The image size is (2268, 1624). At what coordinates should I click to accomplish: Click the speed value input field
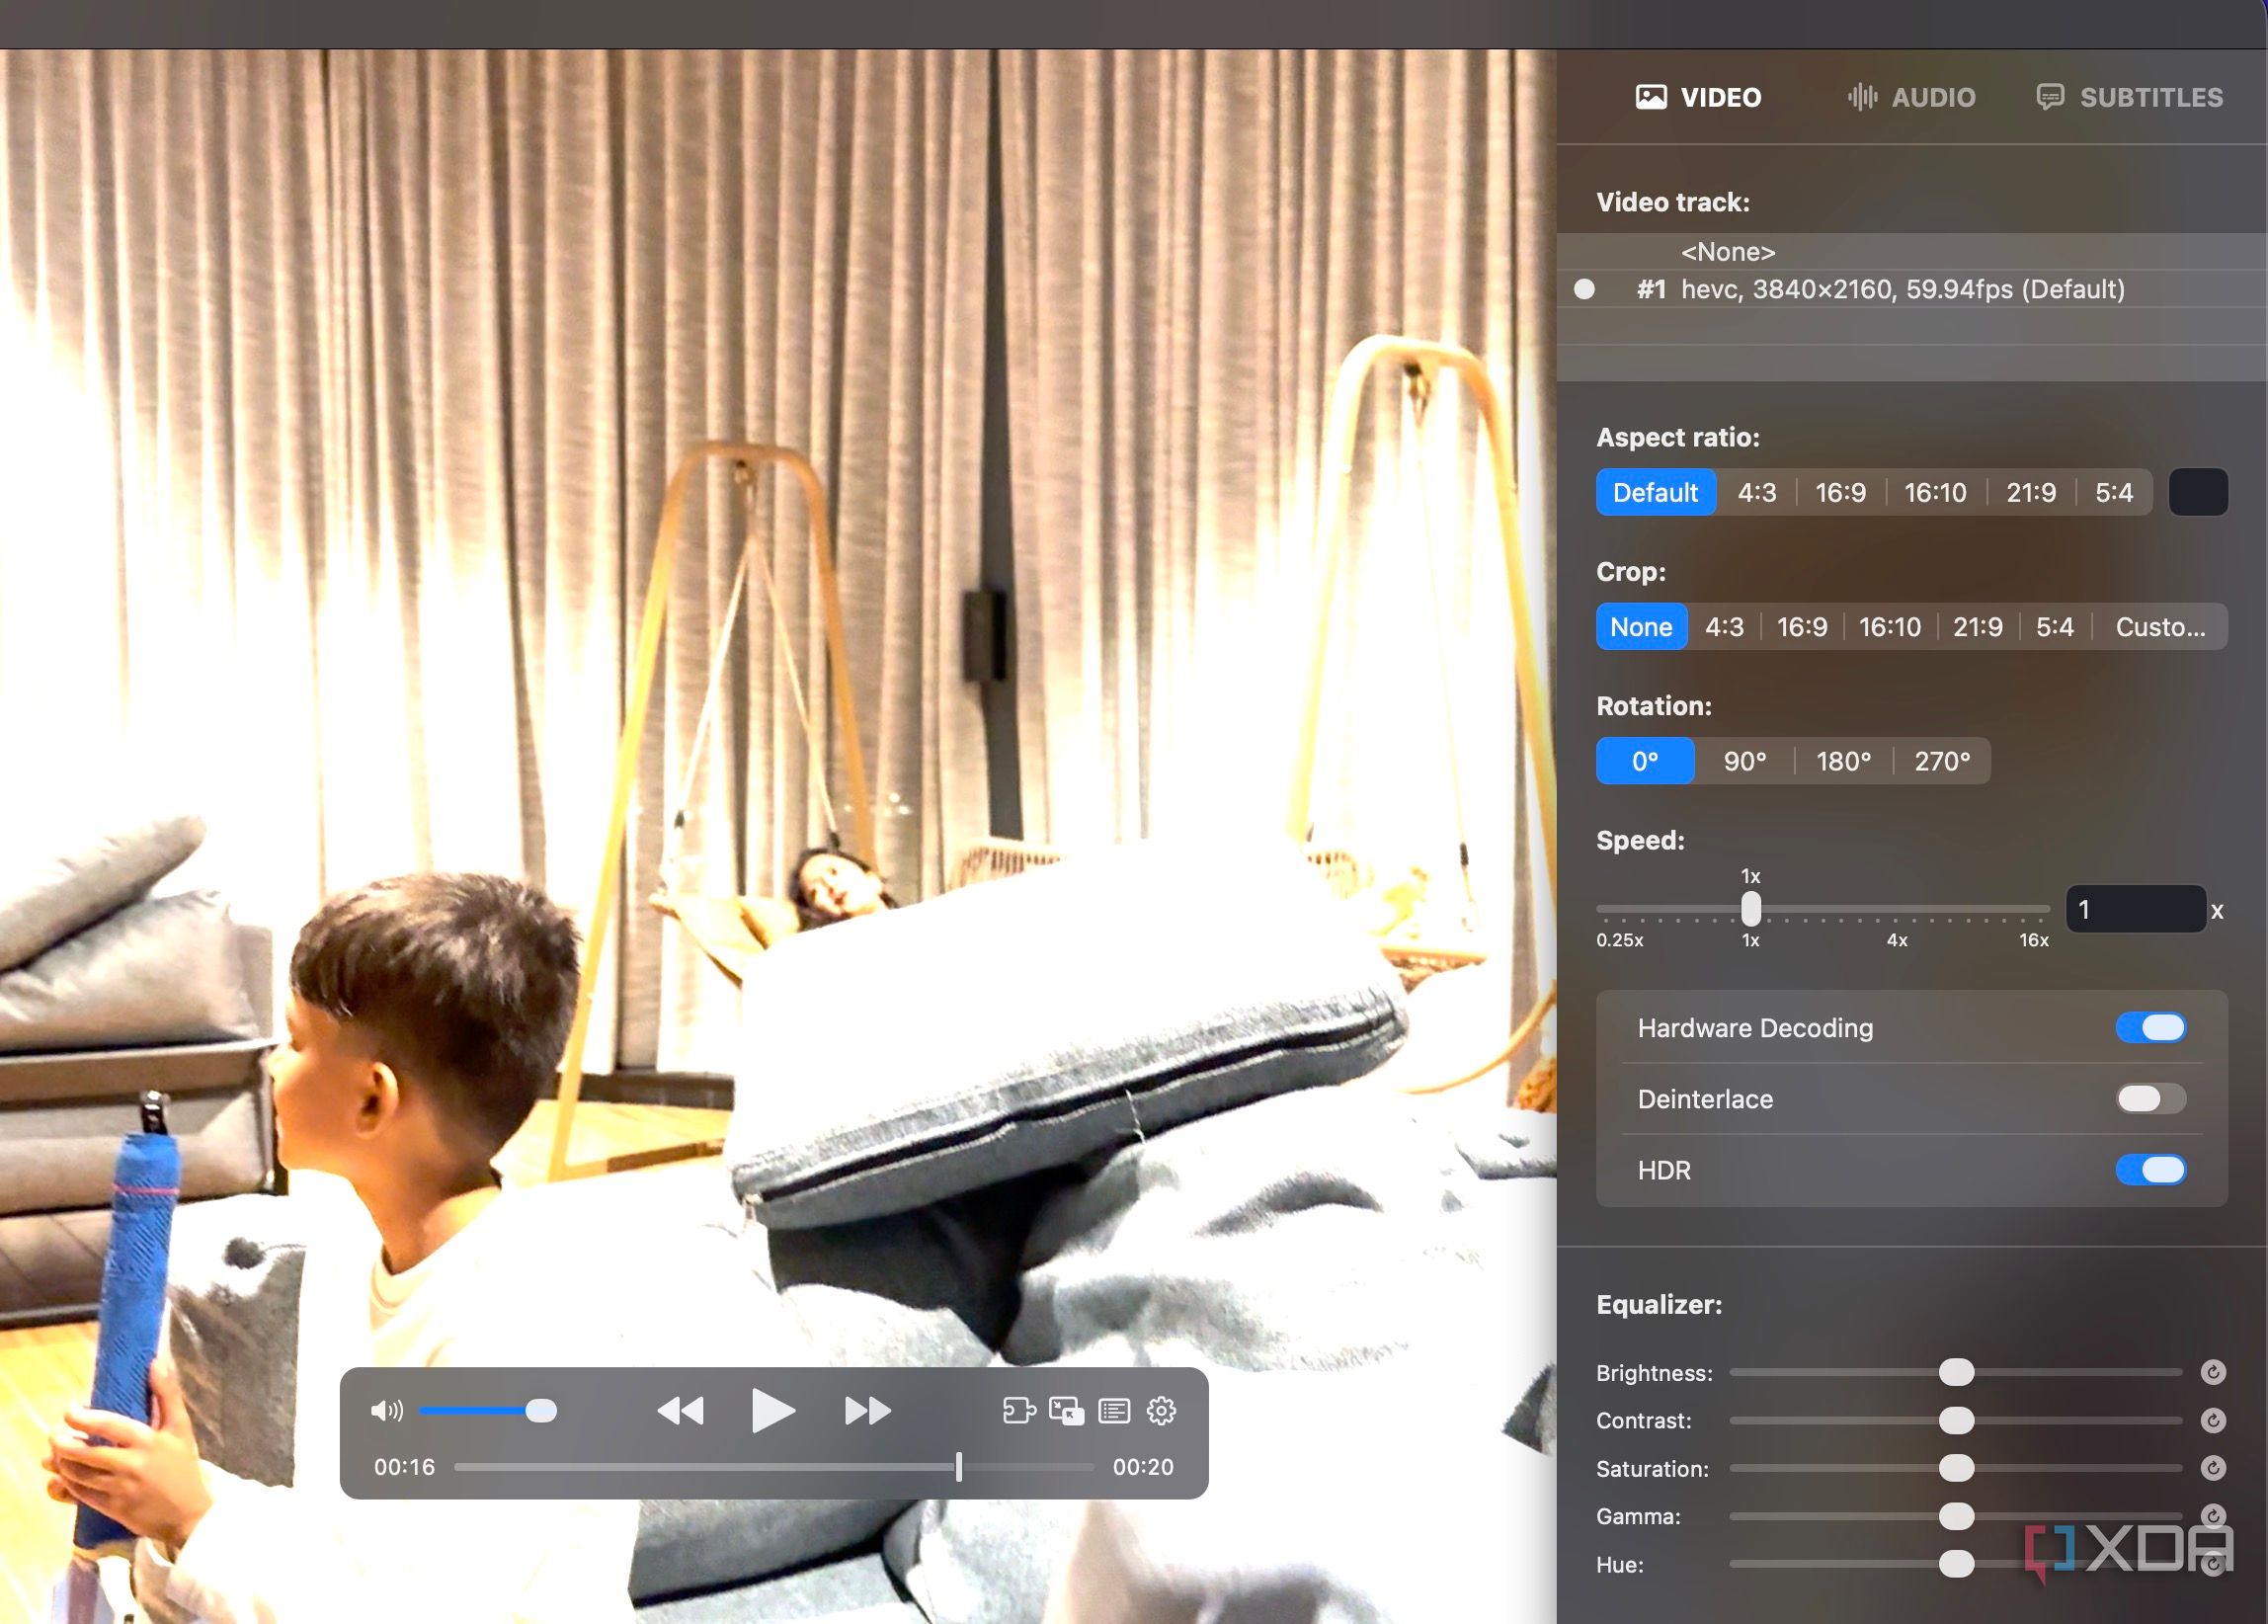2136,909
